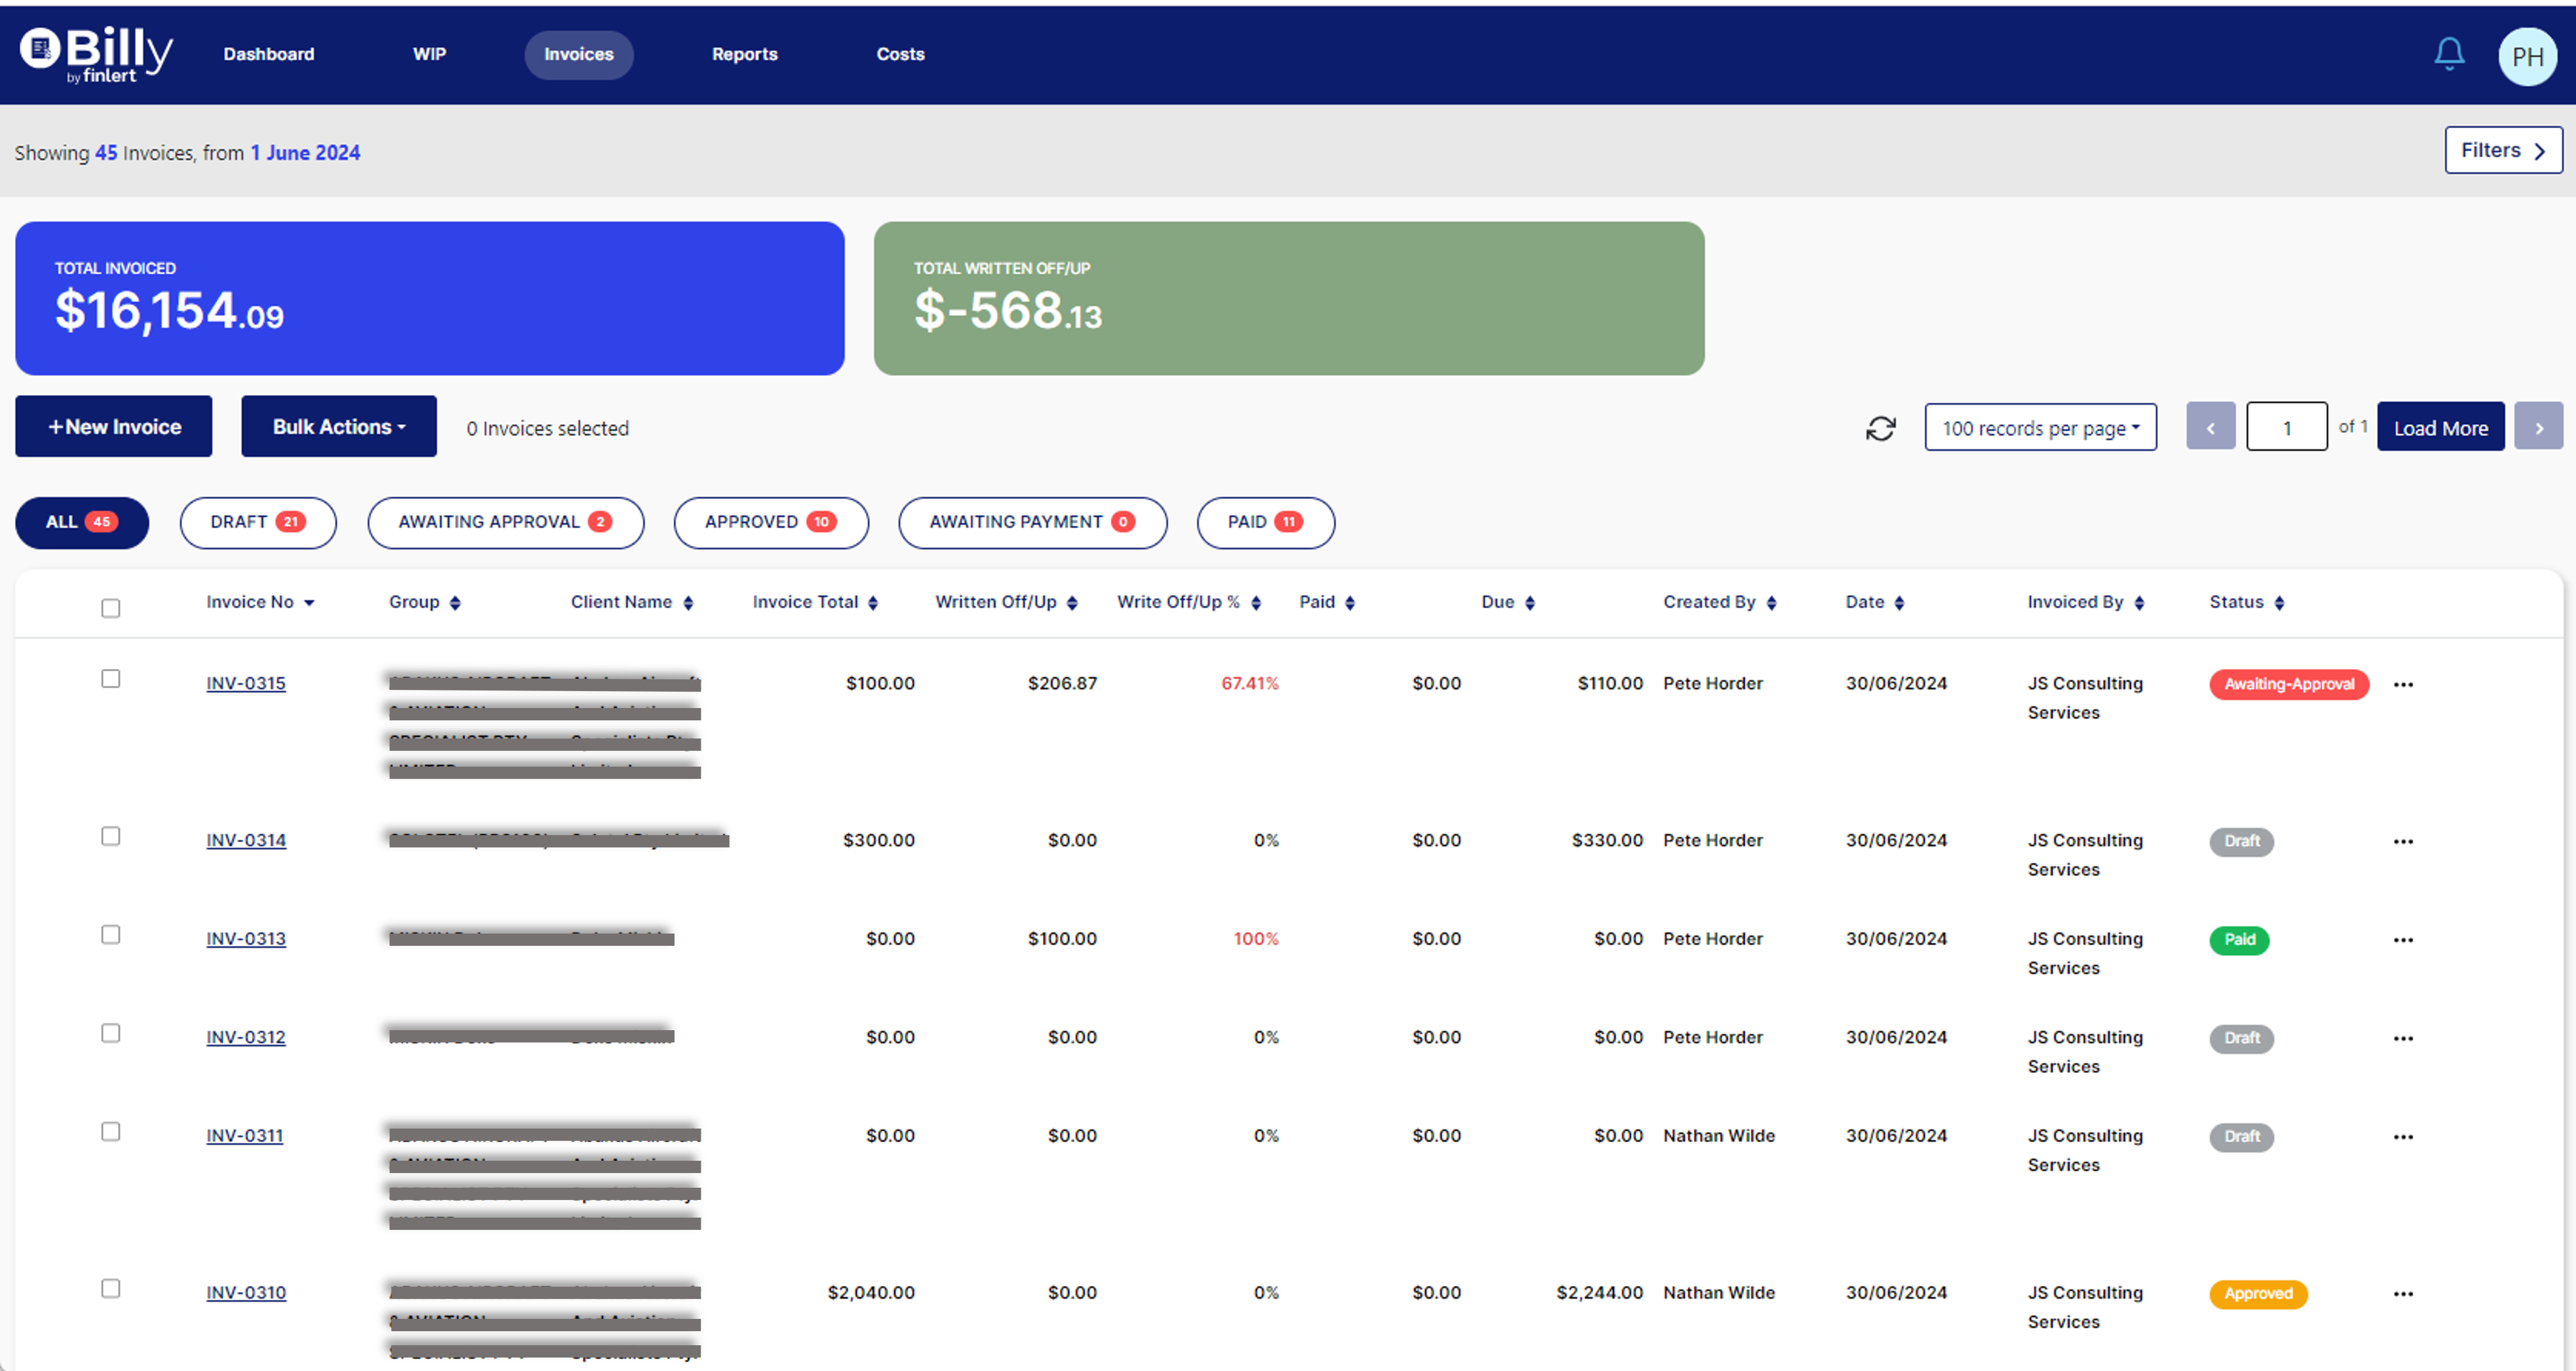
Task: Open the row actions menu for INV-0315
Action: coord(2405,684)
